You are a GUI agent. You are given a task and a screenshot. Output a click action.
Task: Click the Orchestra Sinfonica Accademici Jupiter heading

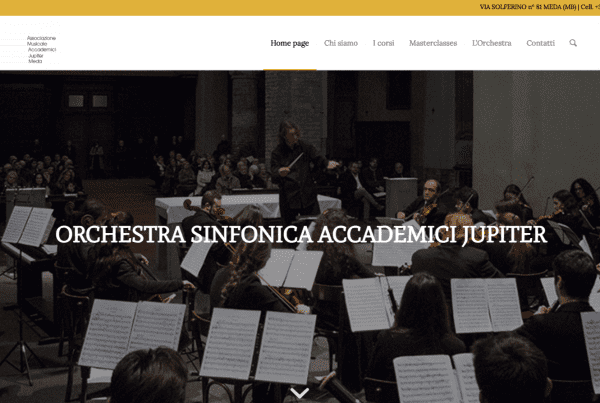[x=301, y=235]
